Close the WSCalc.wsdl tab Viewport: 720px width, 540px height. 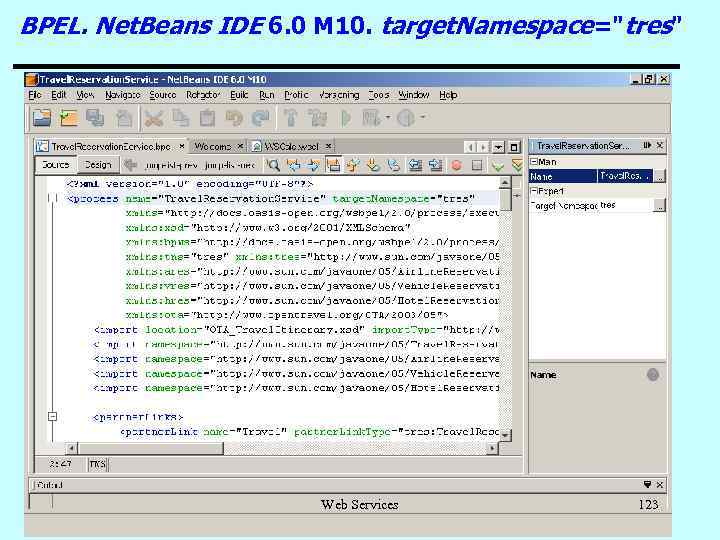pyautogui.click(x=328, y=146)
